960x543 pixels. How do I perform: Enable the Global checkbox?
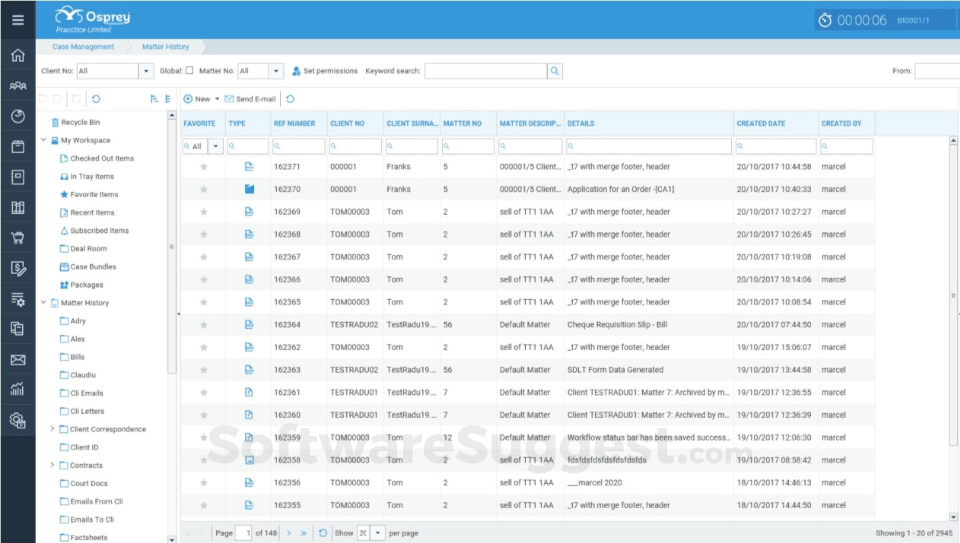(190, 71)
